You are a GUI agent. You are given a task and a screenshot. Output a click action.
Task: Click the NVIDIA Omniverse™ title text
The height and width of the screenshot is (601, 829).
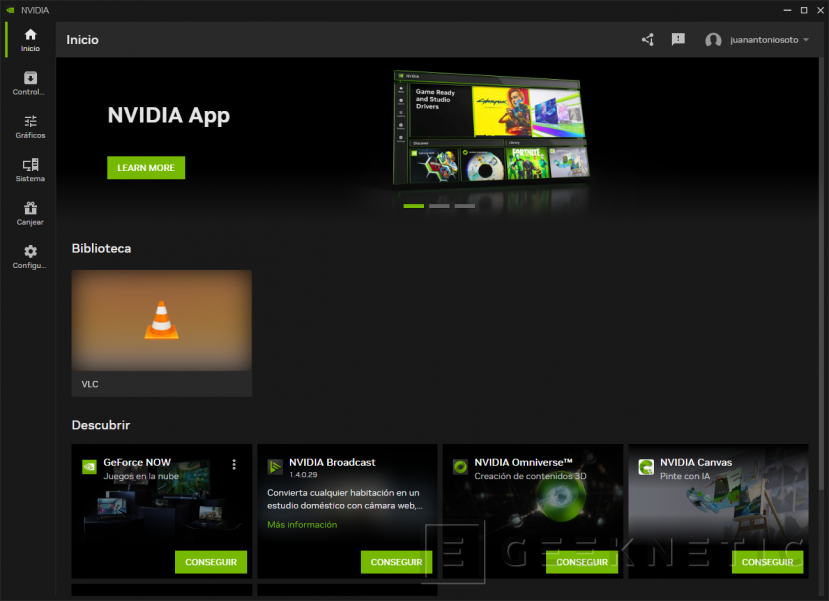point(523,462)
